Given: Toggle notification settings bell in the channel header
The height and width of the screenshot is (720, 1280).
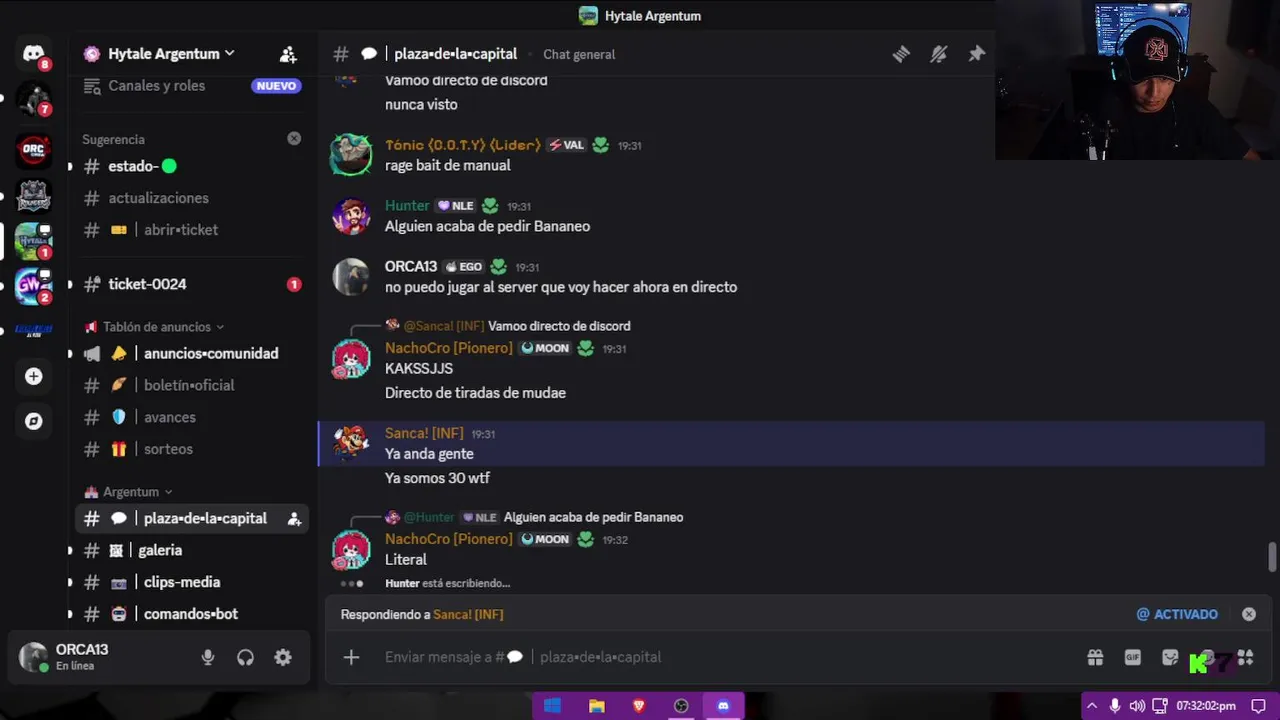Looking at the screenshot, I should (x=938, y=54).
